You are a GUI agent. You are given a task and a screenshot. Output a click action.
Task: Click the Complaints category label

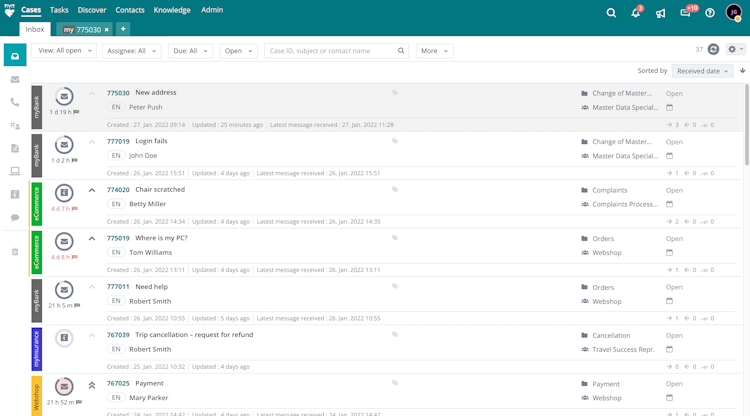(x=610, y=190)
